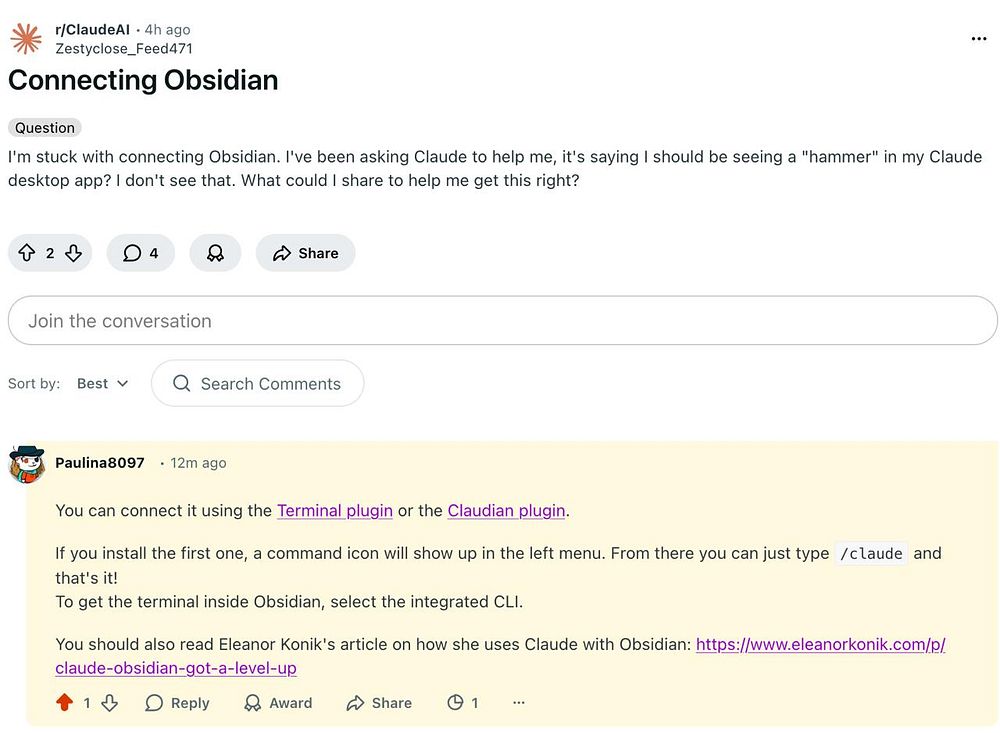Click Paulina8097's snoo avatar
This screenshot has height=733, width=1000.
(27, 464)
